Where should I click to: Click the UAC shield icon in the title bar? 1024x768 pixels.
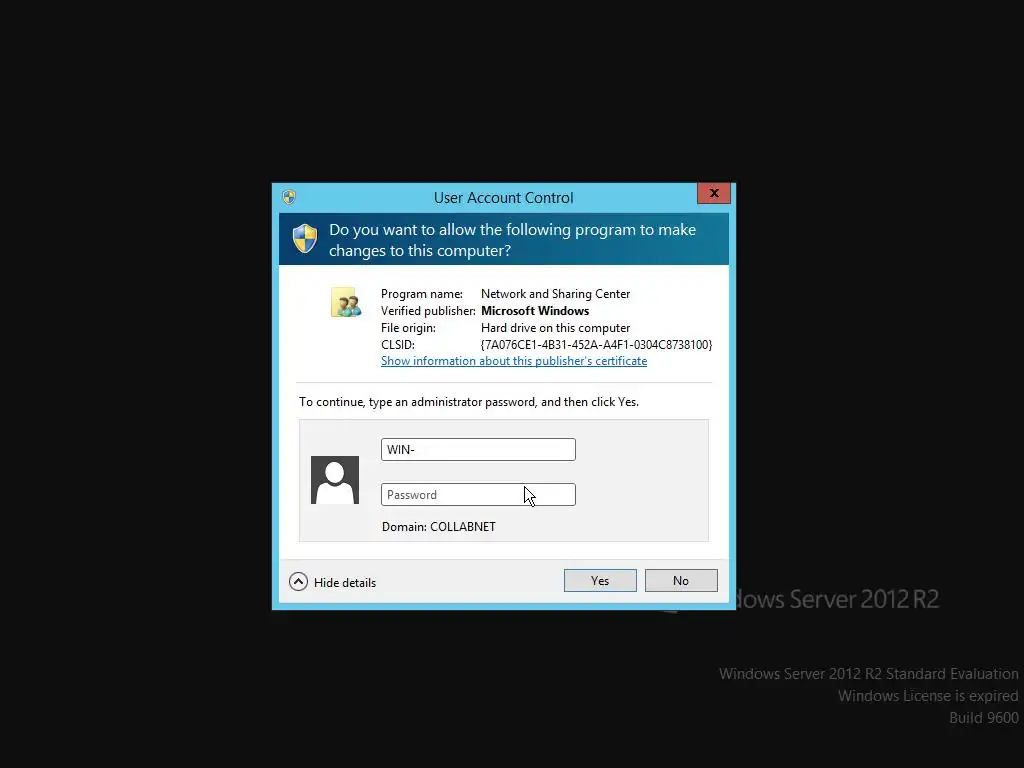(289, 197)
